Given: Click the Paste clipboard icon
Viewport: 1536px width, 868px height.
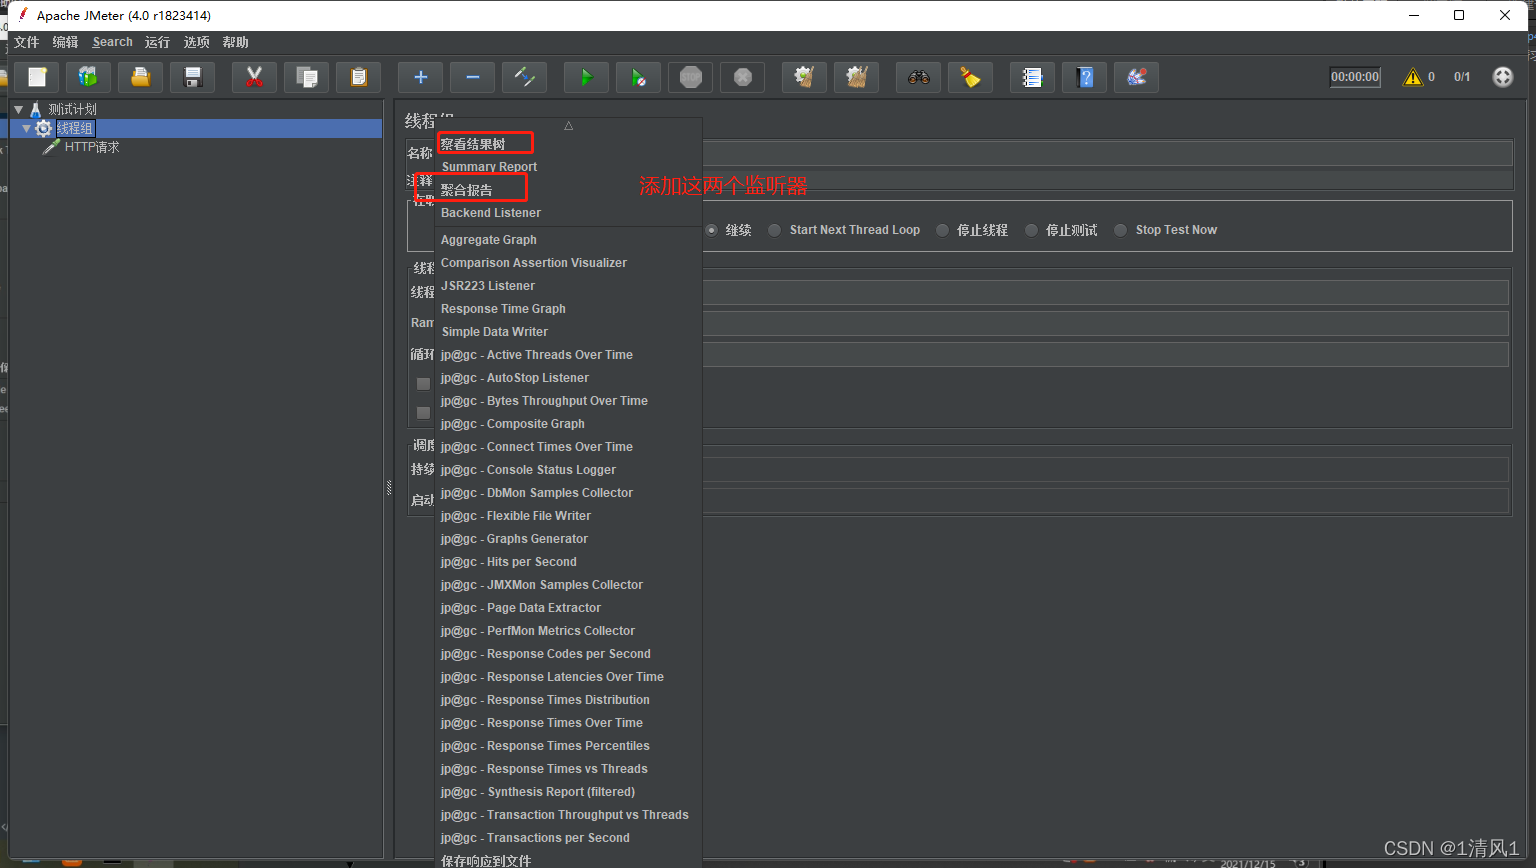Looking at the screenshot, I should pyautogui.click(x=359, y=77).
